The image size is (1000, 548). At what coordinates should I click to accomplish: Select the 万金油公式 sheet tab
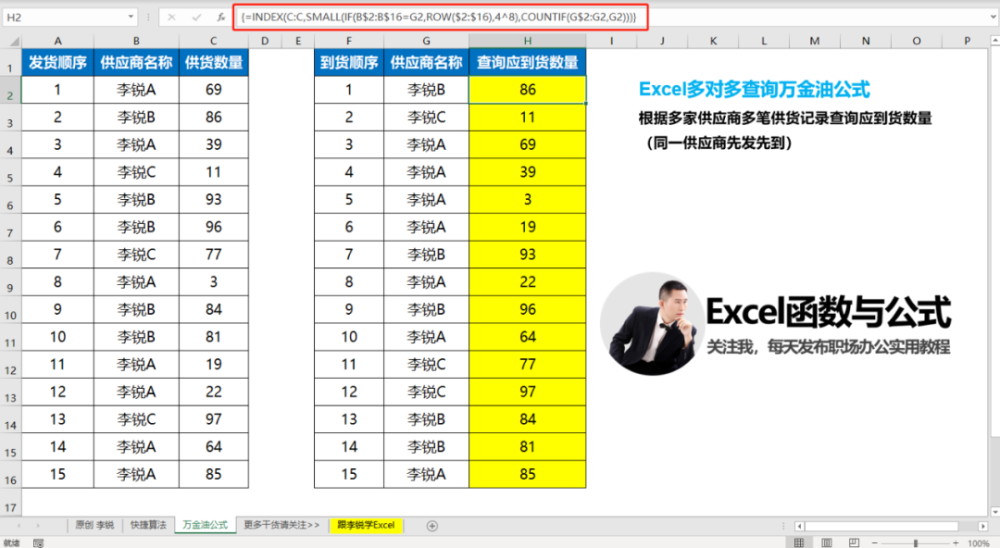(x=205, y=525)
